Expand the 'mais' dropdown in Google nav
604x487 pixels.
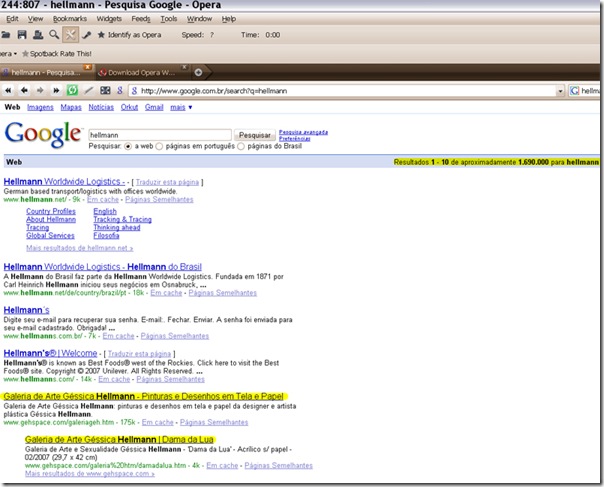[181, 107]
